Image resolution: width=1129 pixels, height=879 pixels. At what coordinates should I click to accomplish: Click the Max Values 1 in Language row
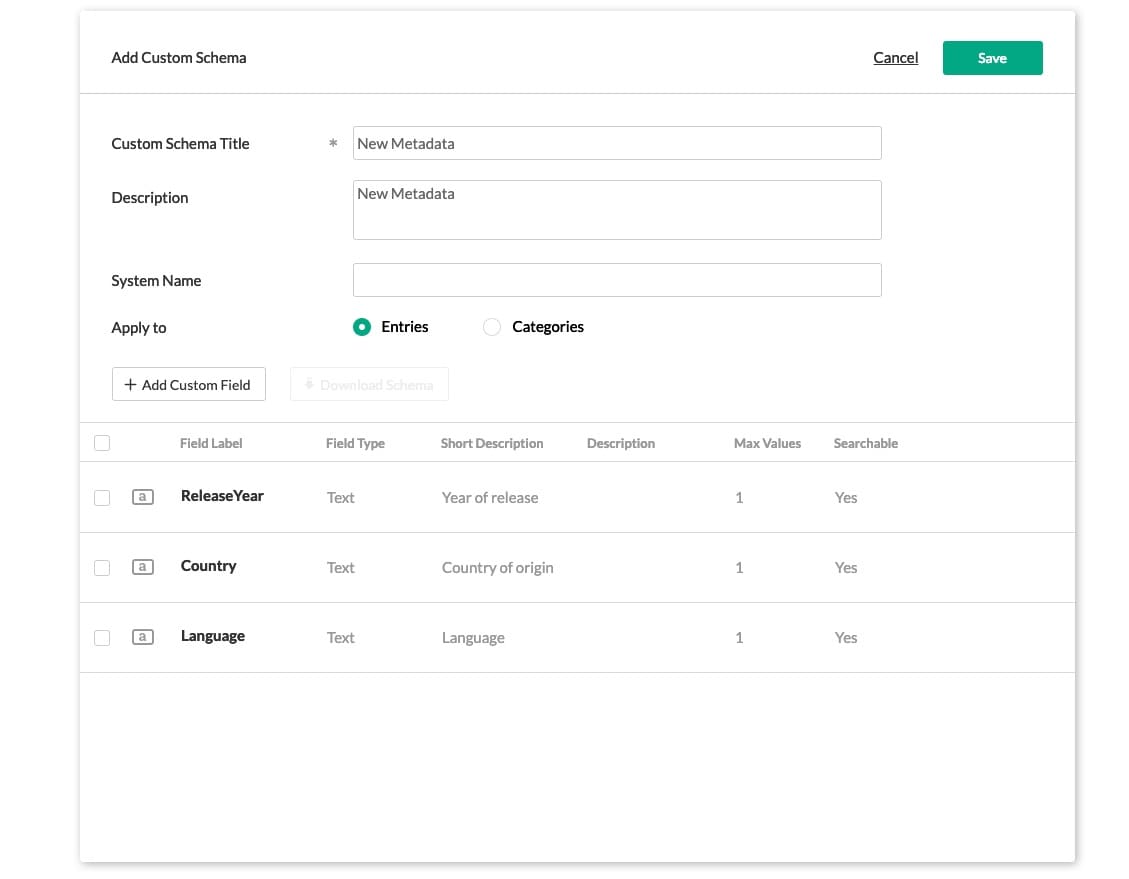pyautogui.click(x=739, y=638)
